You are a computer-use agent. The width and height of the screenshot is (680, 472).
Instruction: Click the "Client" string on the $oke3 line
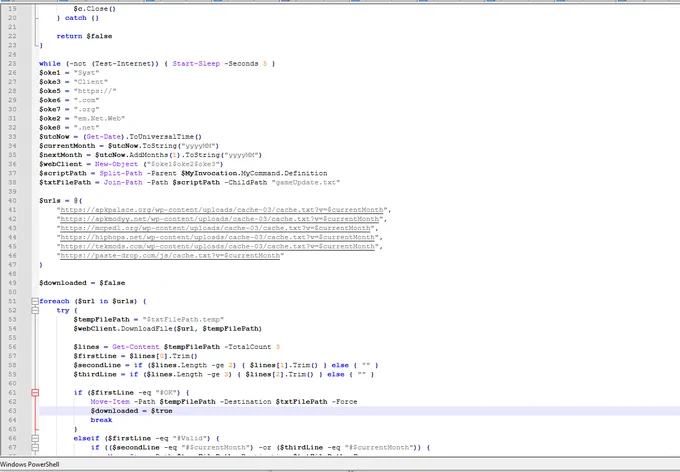coord(91,82)
